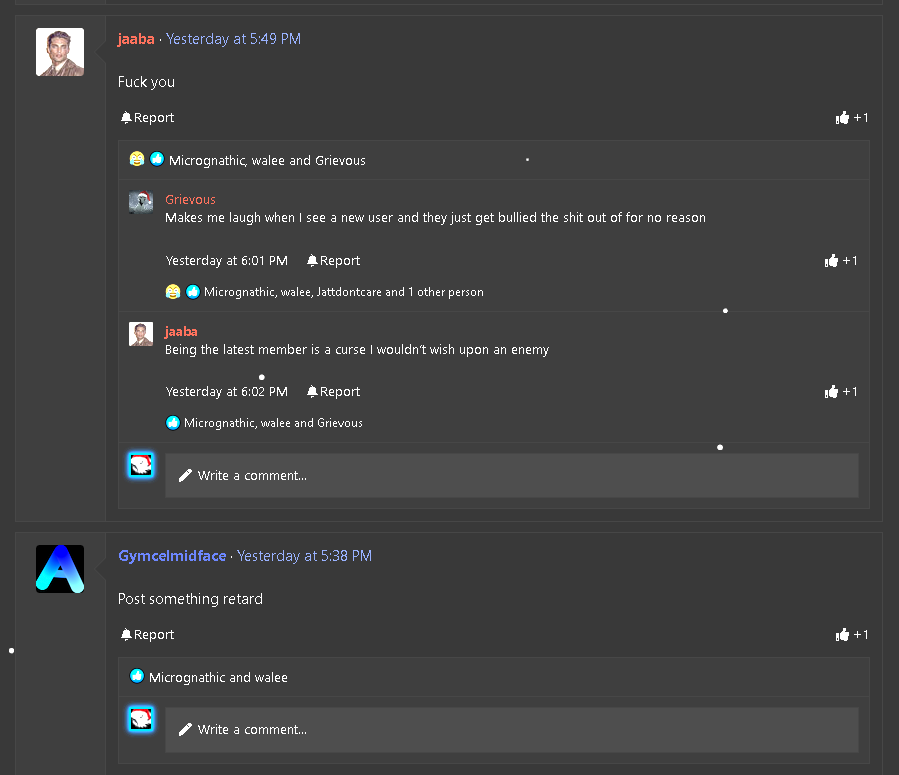Open Gymcelmidface's avatar with letter A
This screenshot has width=899, height=775.
(x=60, y=569)
